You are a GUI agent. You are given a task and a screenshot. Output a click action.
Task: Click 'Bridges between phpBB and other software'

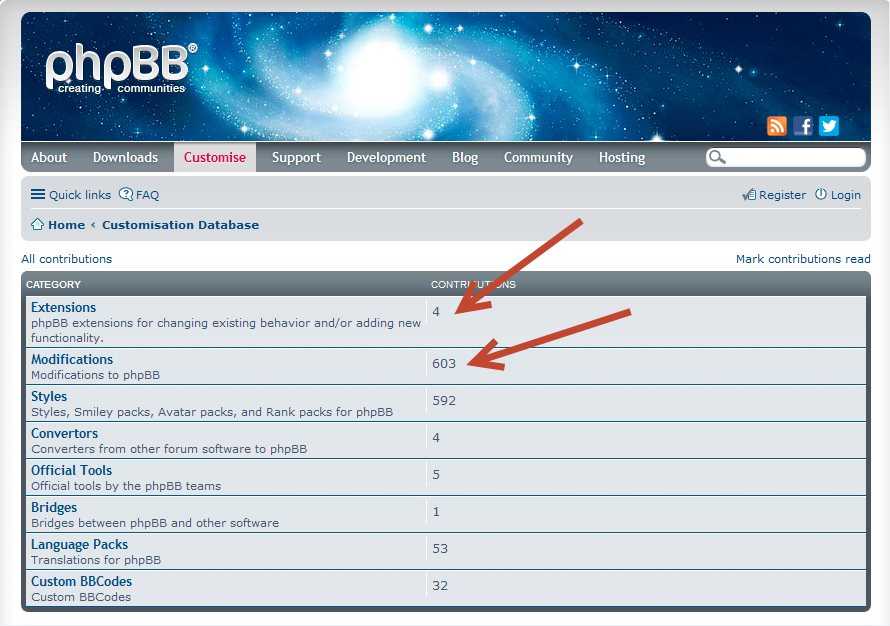[x=155, y=523]
